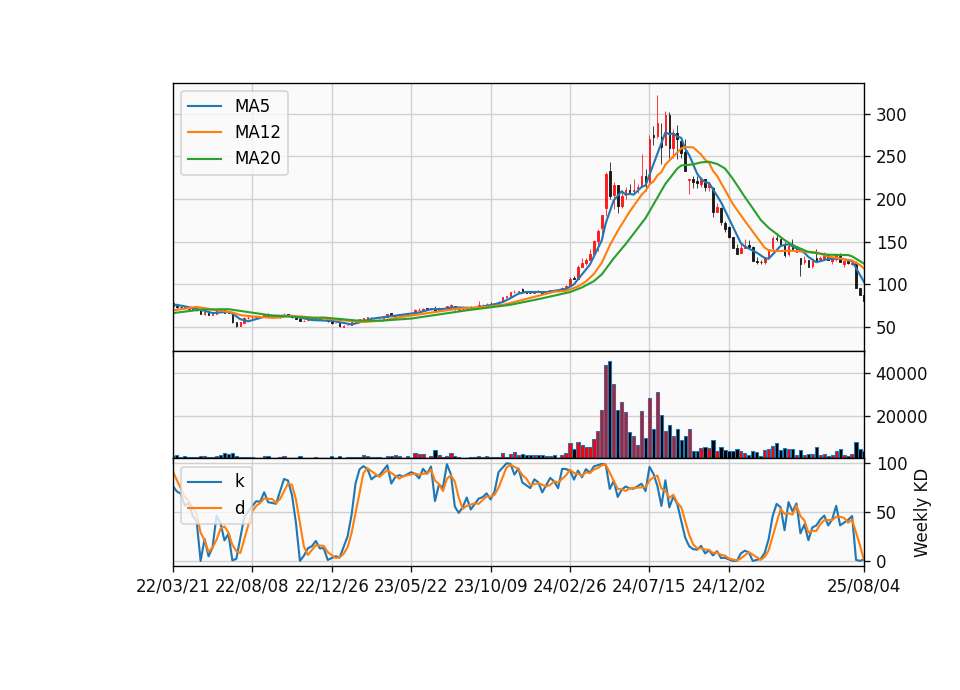Click the orange MA12 legend line sample
Image resolution: width=960 pixels, height=690 pixels.
(x=204, y=132)
